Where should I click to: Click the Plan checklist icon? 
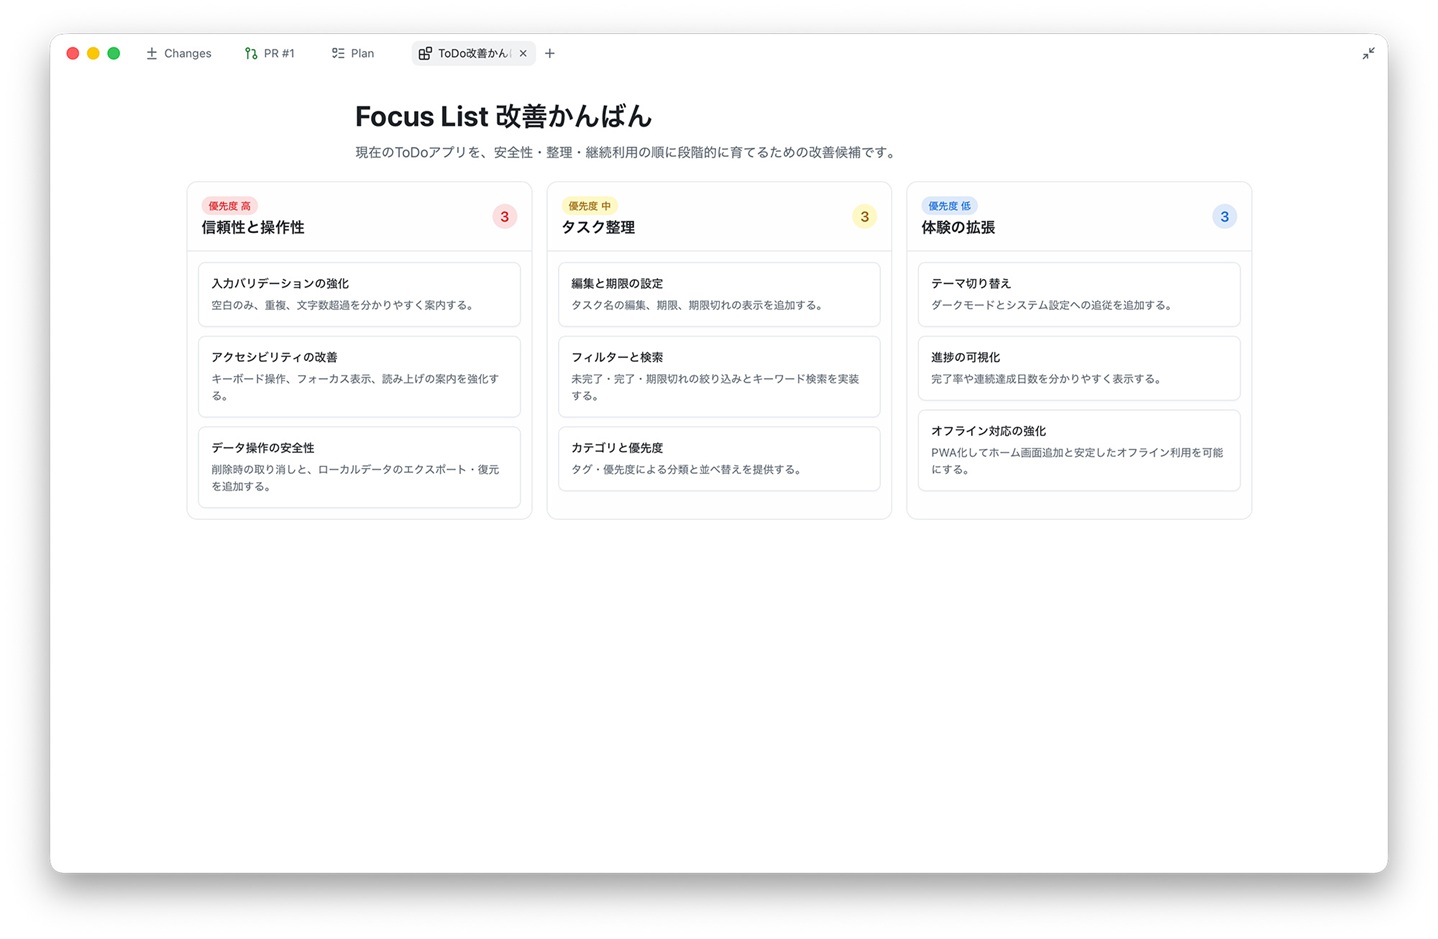(338, 53)
